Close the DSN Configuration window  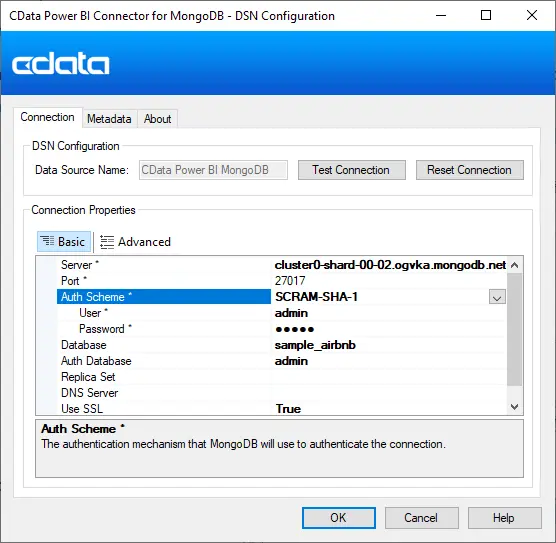pos(532,16)
